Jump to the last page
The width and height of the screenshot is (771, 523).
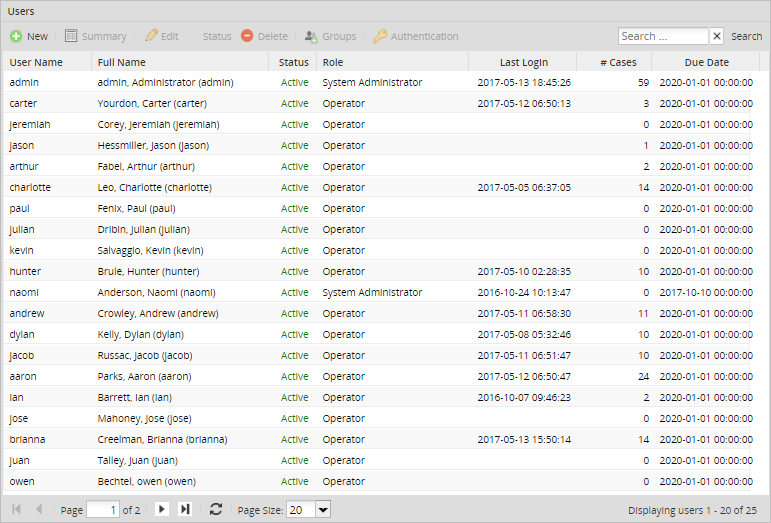pos(185,510)
